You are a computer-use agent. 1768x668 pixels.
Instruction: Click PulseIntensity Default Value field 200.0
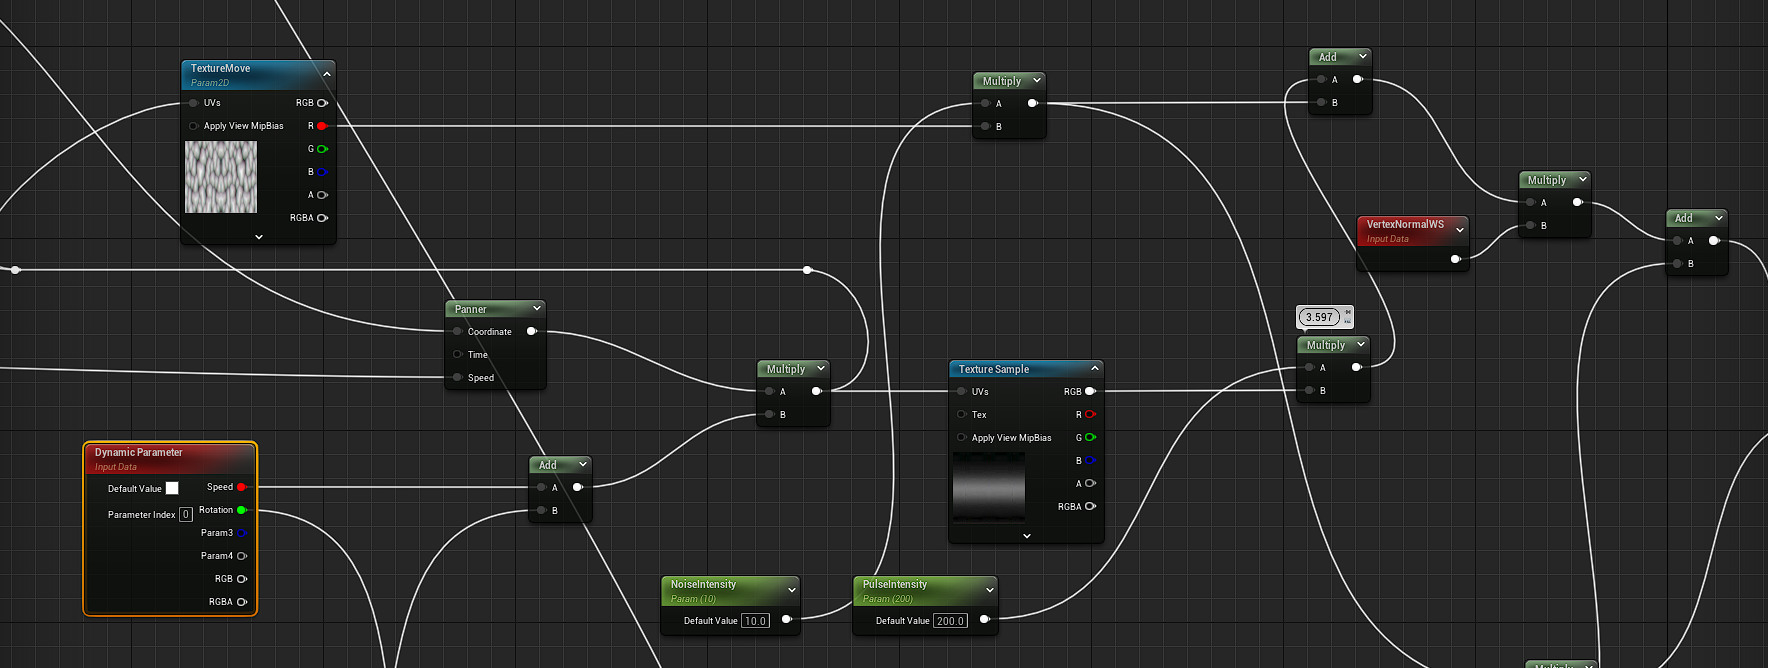950,621
